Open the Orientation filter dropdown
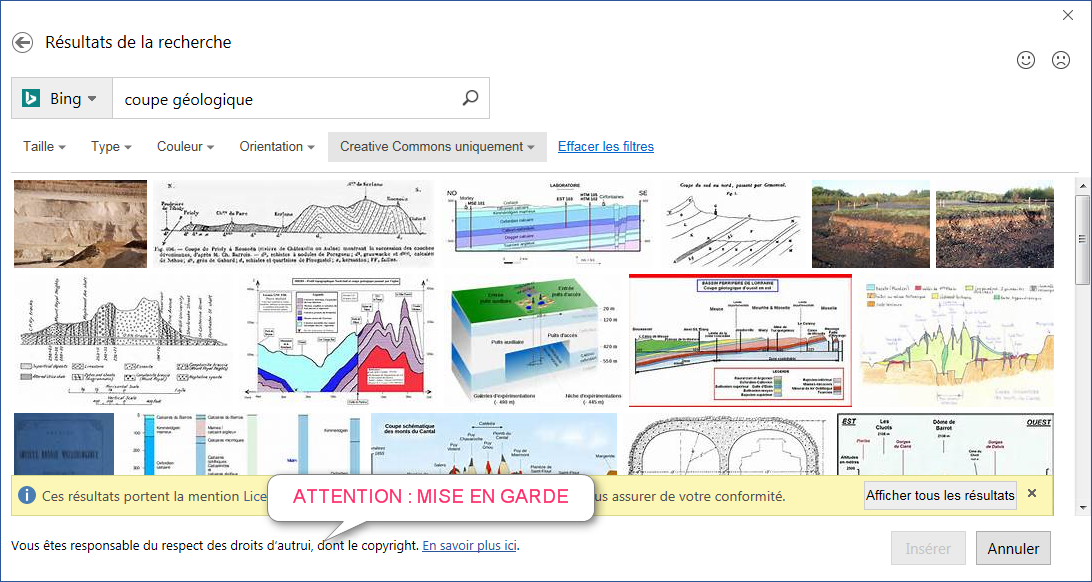The width and height of the screenshot is (1092, 582). tap(277, 147)
